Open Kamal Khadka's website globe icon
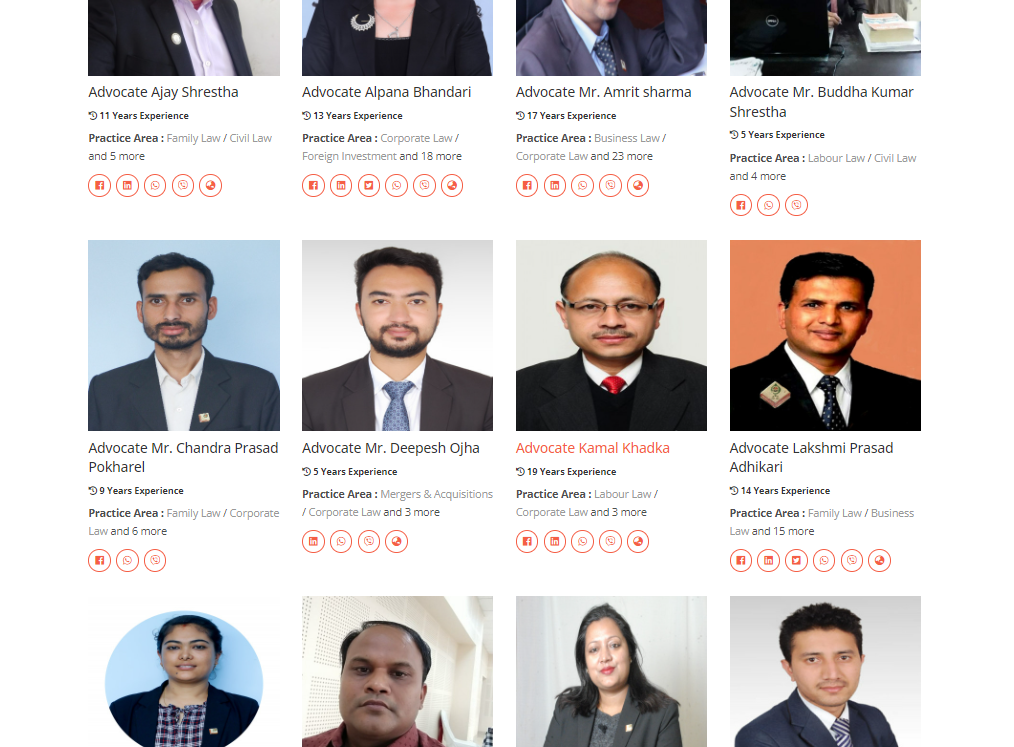 (x=638, y=541)
